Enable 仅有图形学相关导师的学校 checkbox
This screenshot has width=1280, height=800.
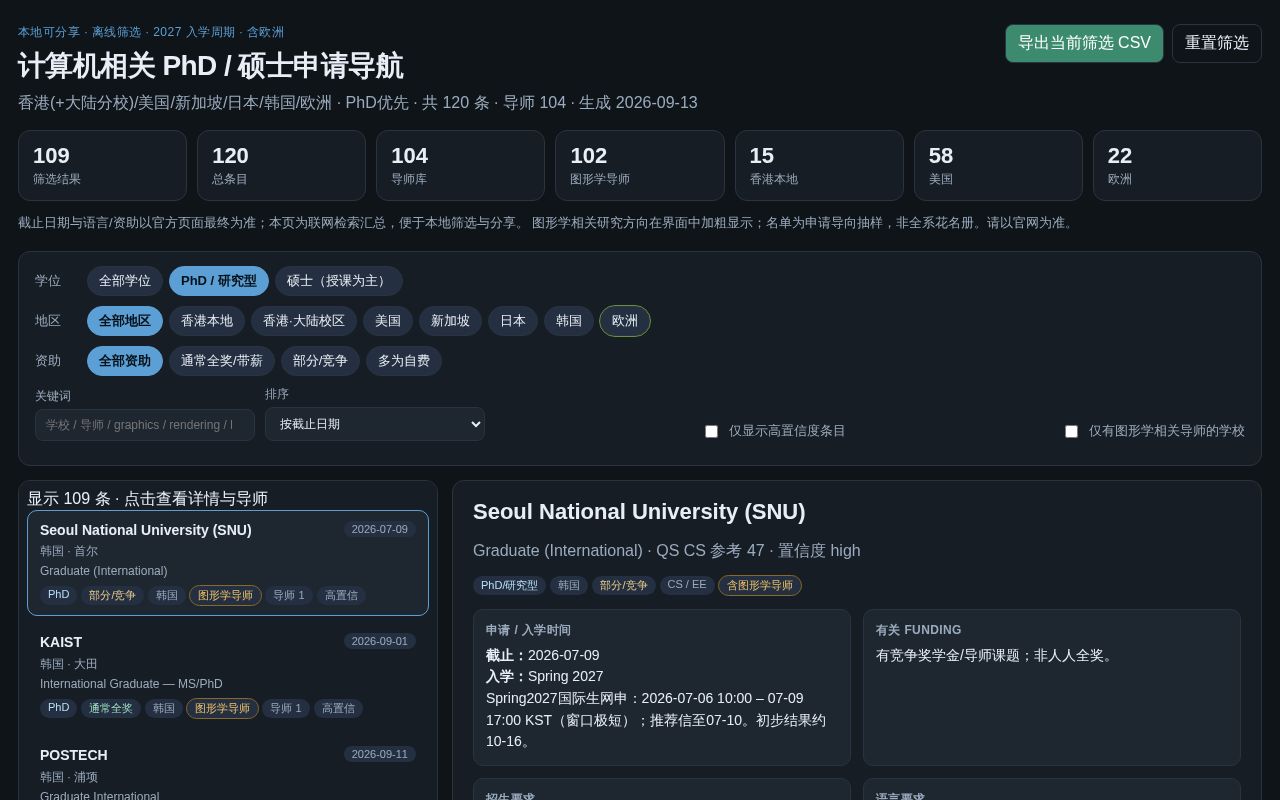1071,431
